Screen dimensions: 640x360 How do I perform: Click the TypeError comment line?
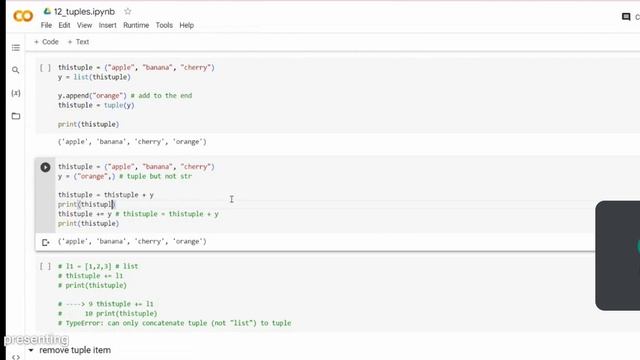pos(175,323)
